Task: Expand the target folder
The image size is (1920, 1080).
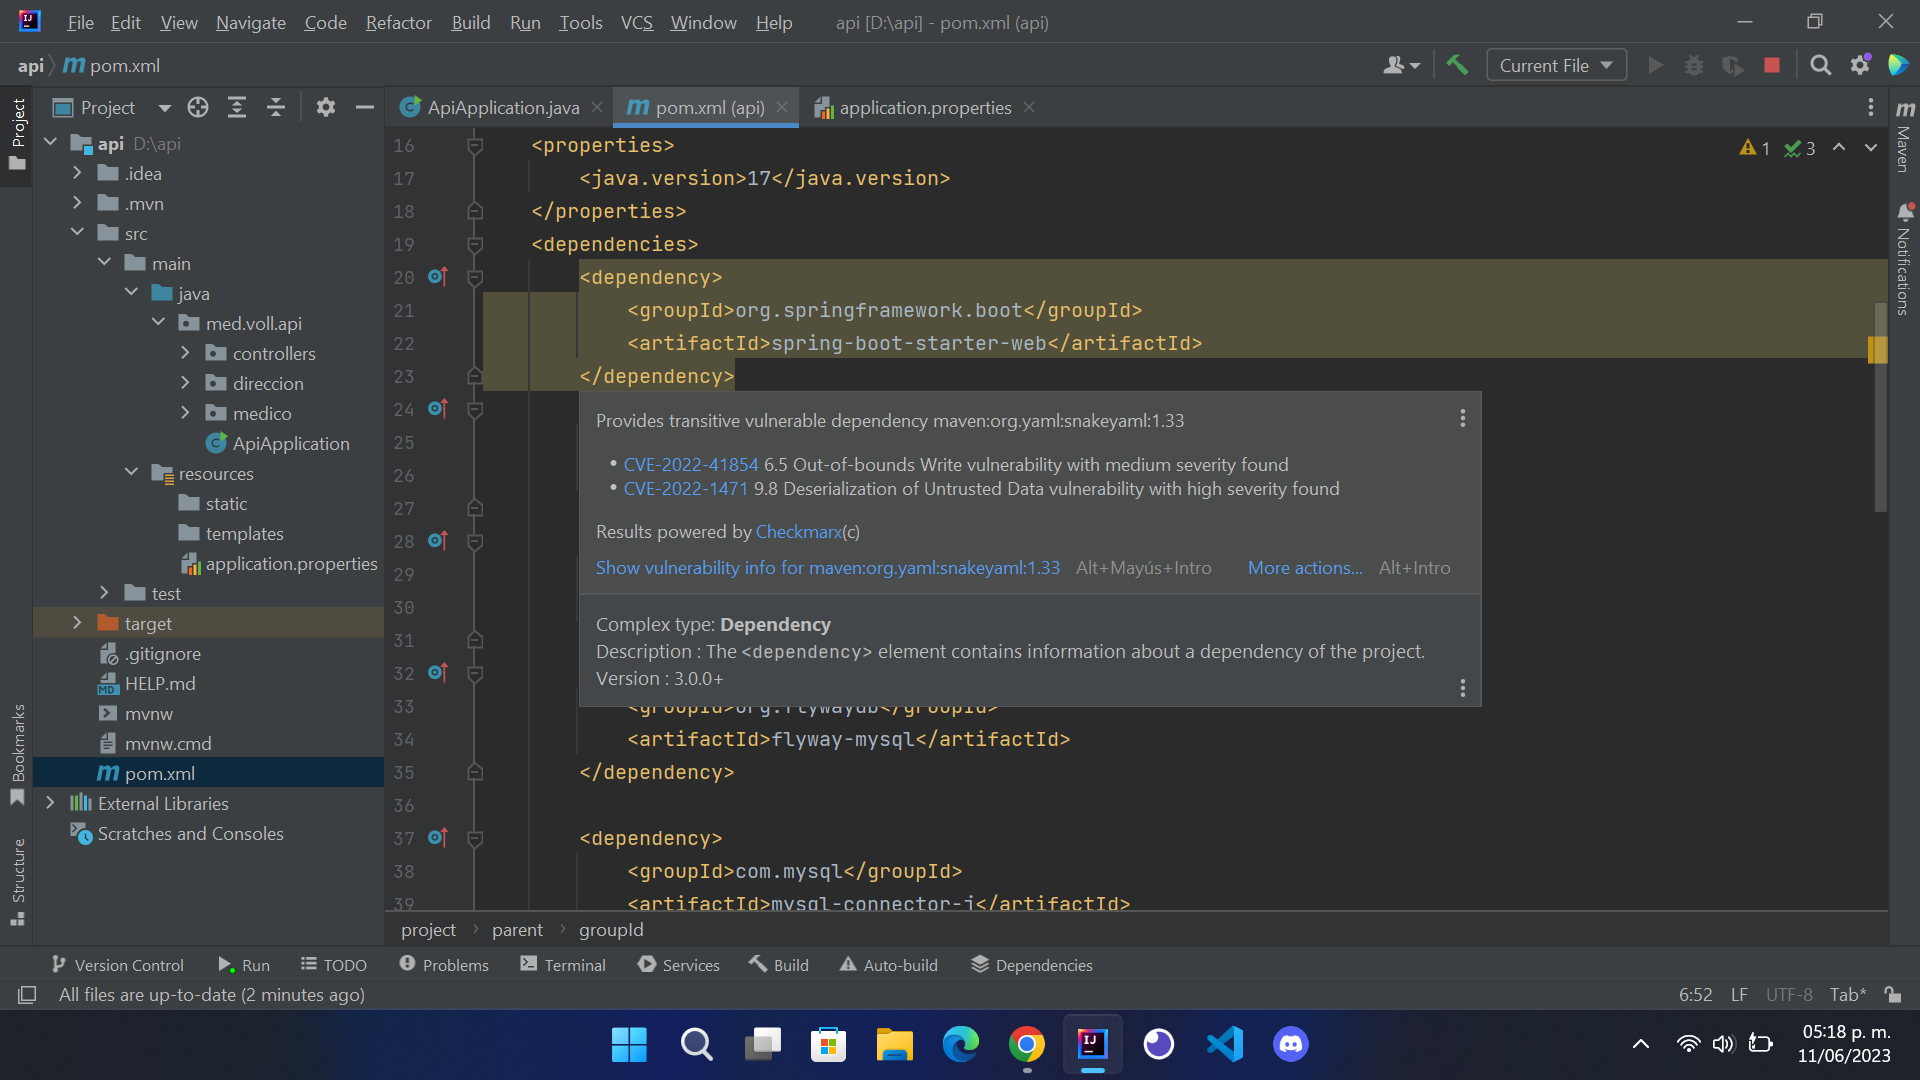Action: point(77,623)
